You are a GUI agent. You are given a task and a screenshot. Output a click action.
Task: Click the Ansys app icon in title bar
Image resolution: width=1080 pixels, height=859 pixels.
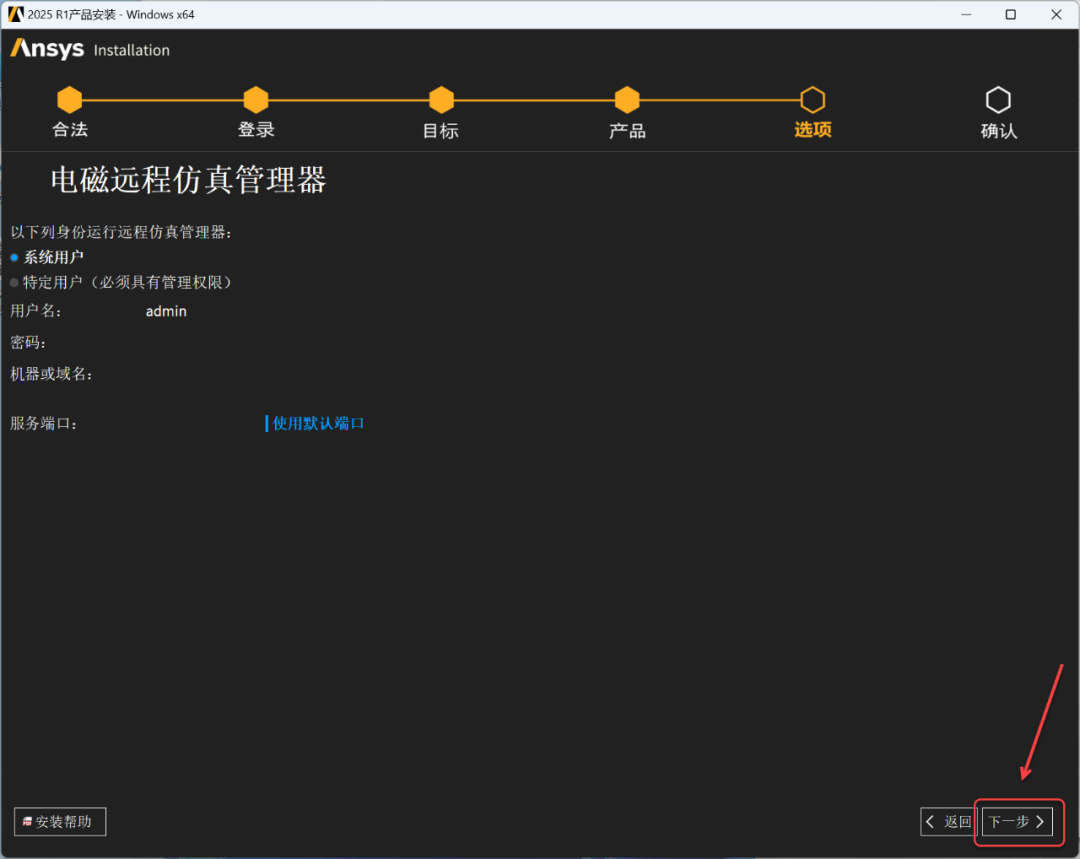(15, 14)
